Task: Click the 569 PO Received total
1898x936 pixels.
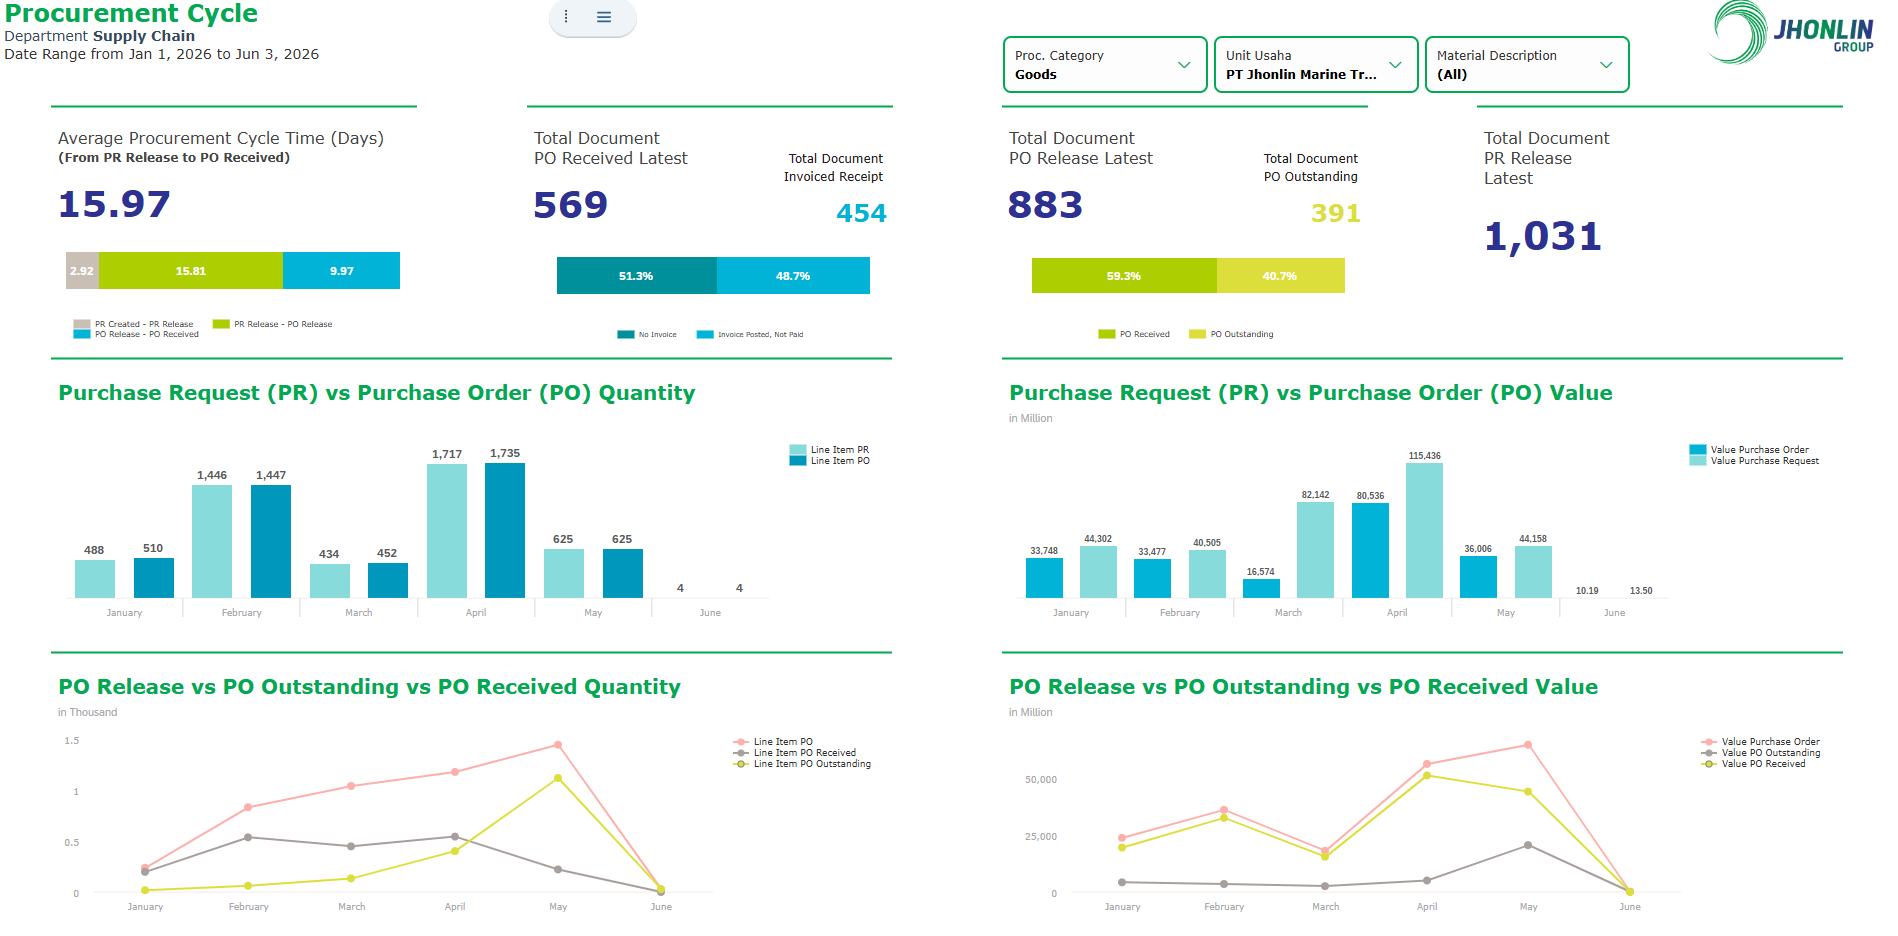Action: 571,205
